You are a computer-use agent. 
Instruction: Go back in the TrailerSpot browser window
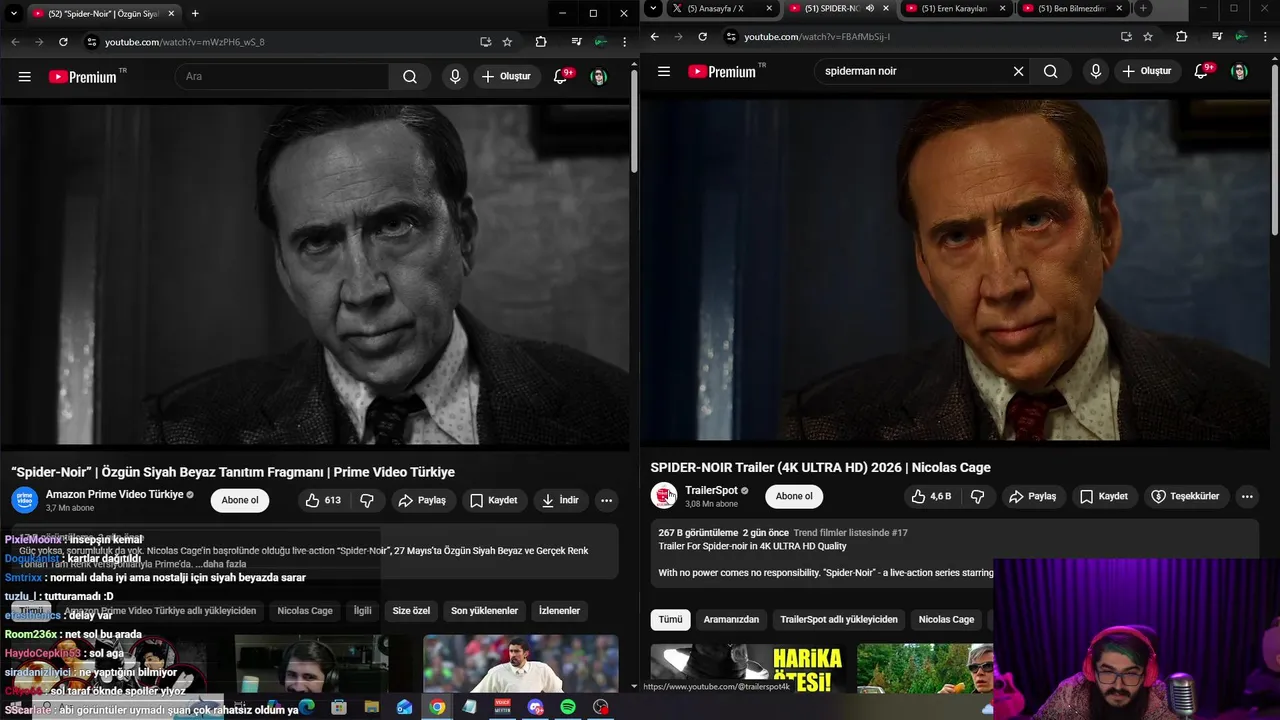coord(655,37)
